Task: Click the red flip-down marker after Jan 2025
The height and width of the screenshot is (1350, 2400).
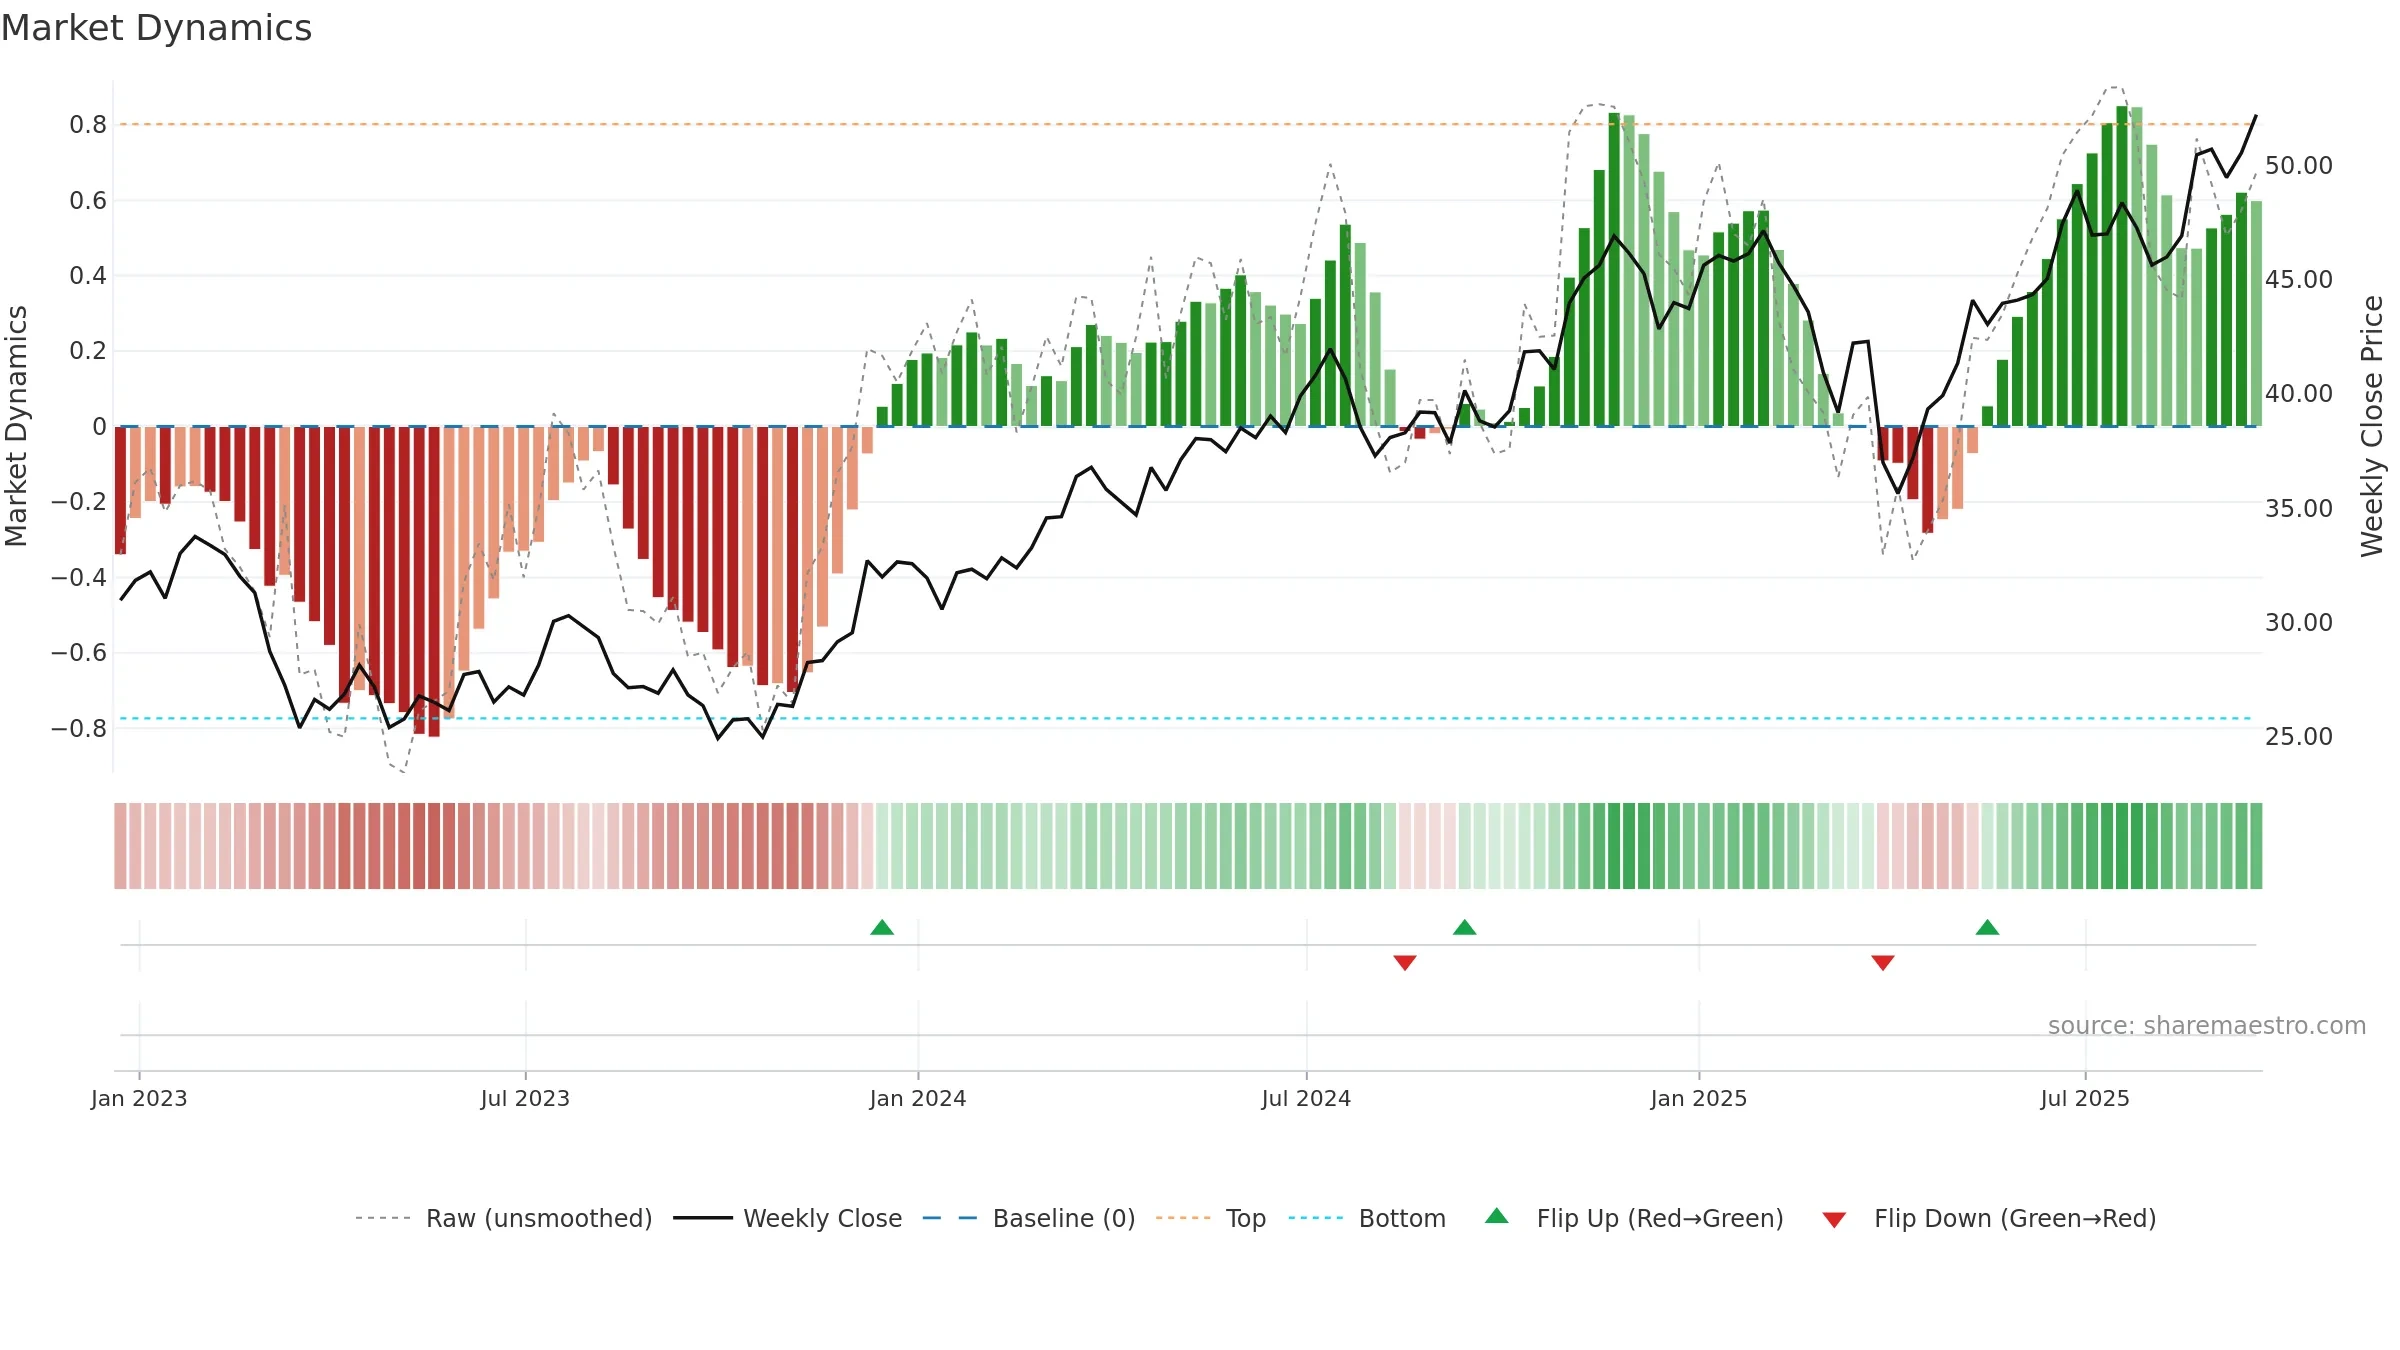Action: 1883,962
